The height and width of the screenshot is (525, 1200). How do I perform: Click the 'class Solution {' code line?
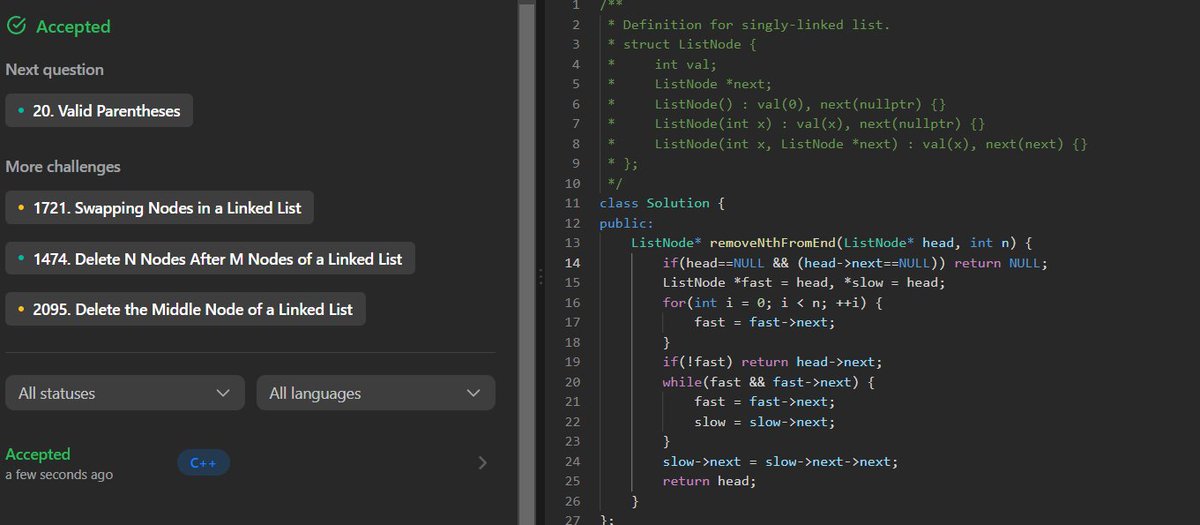point(660,203)
